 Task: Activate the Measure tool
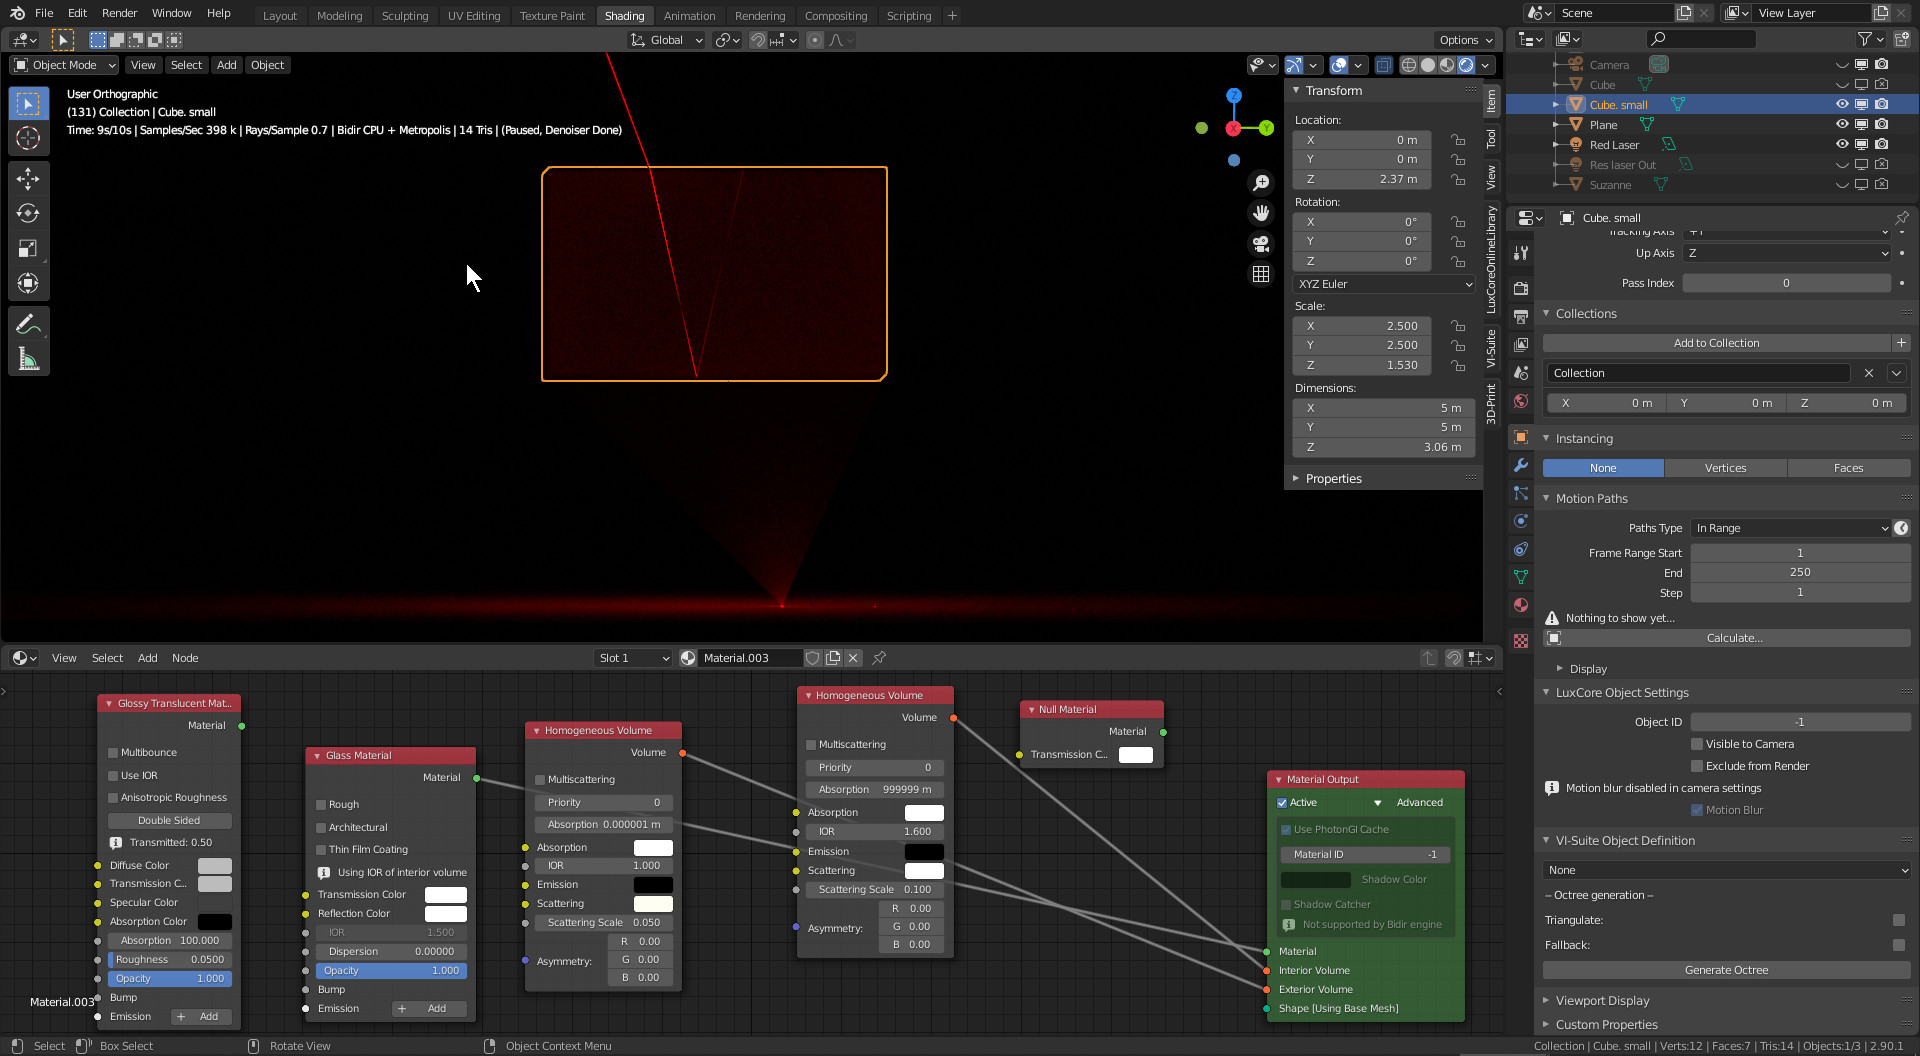[28, 359]
